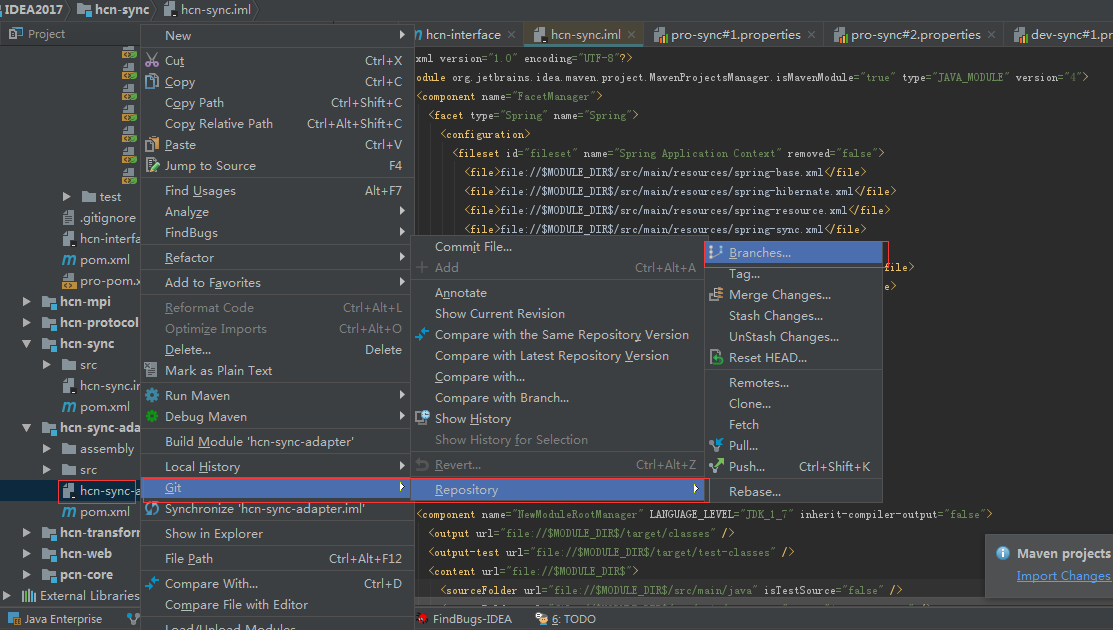The image size is (1113, 630).
Task: Switch to hcn-interface editor tab
Action: pos(463,34)
